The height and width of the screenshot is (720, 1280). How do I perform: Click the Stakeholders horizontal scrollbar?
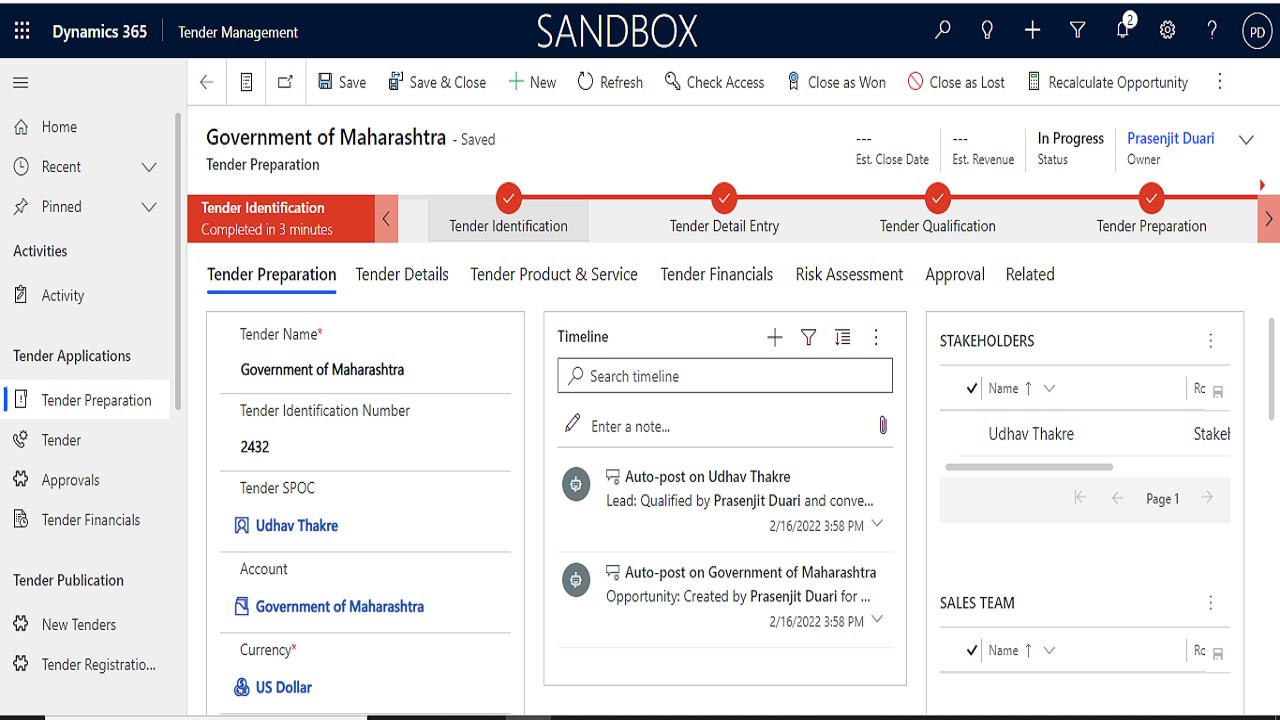coord(1029,467)
